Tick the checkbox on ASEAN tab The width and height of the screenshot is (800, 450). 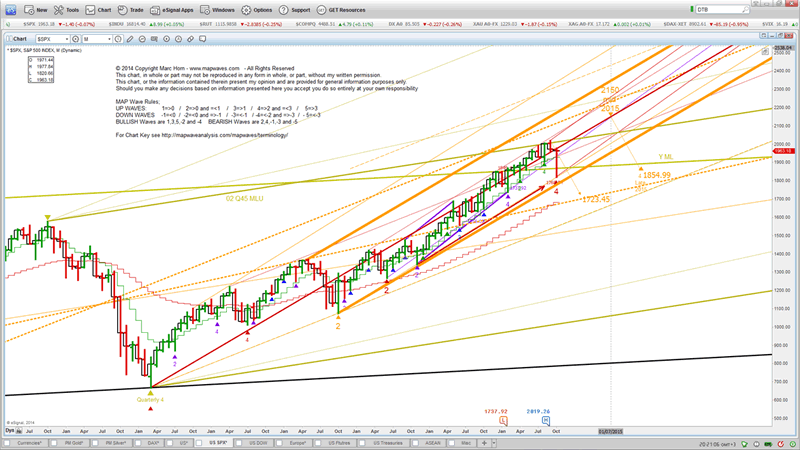pyautogui.click(x=415, y=443)
